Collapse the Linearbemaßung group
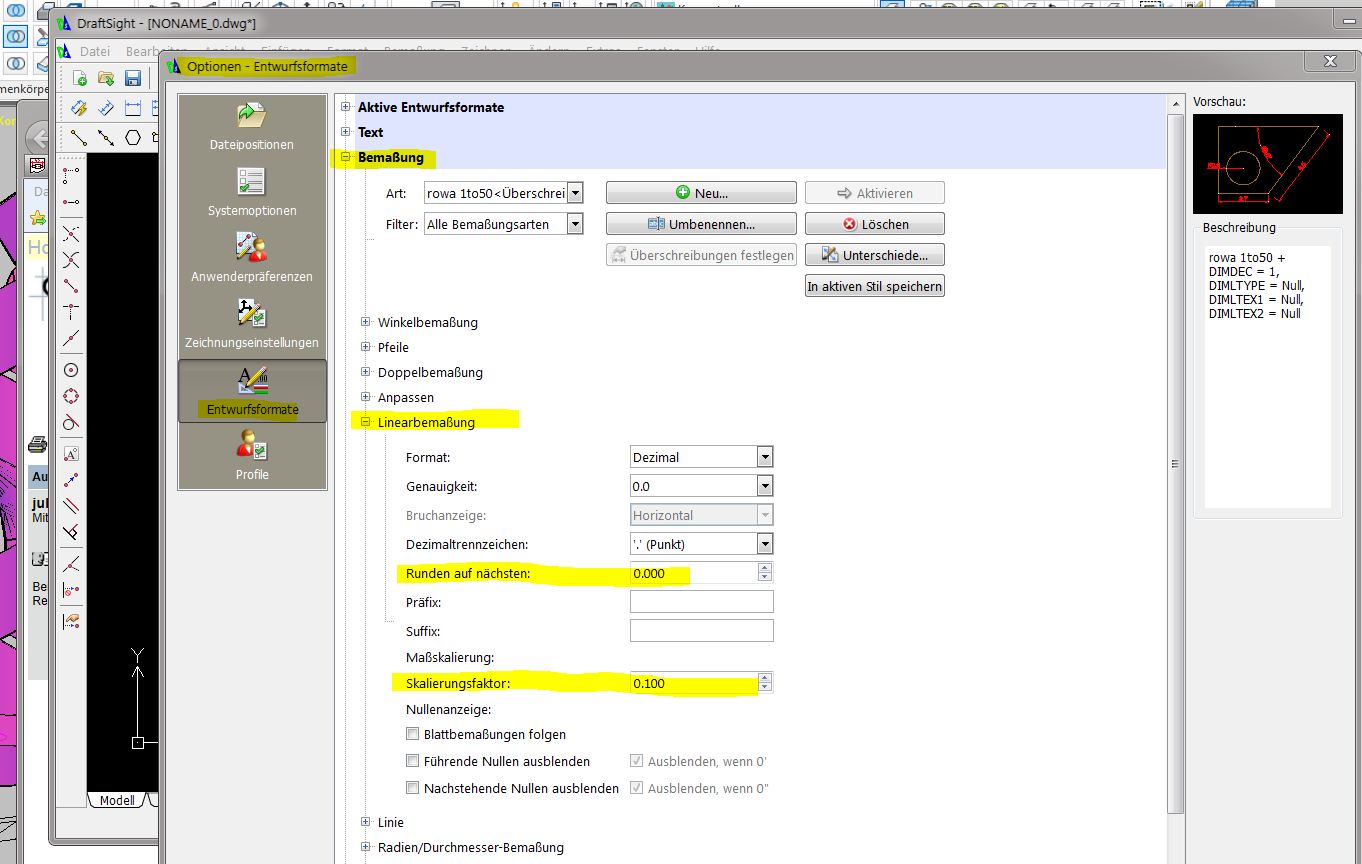Image resolution: width=1362 pixels, height=864 pixels. (366, 422)
